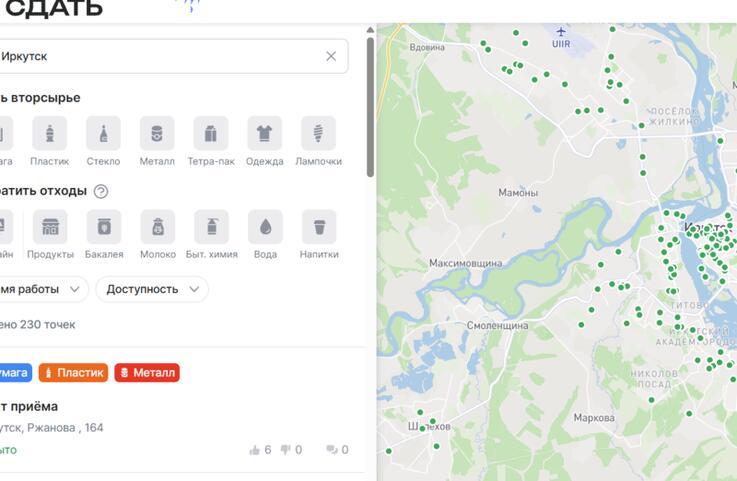This screenshot has height=481, width=737.
Task: Click the Маркова label on map
Action: (594, 418)
